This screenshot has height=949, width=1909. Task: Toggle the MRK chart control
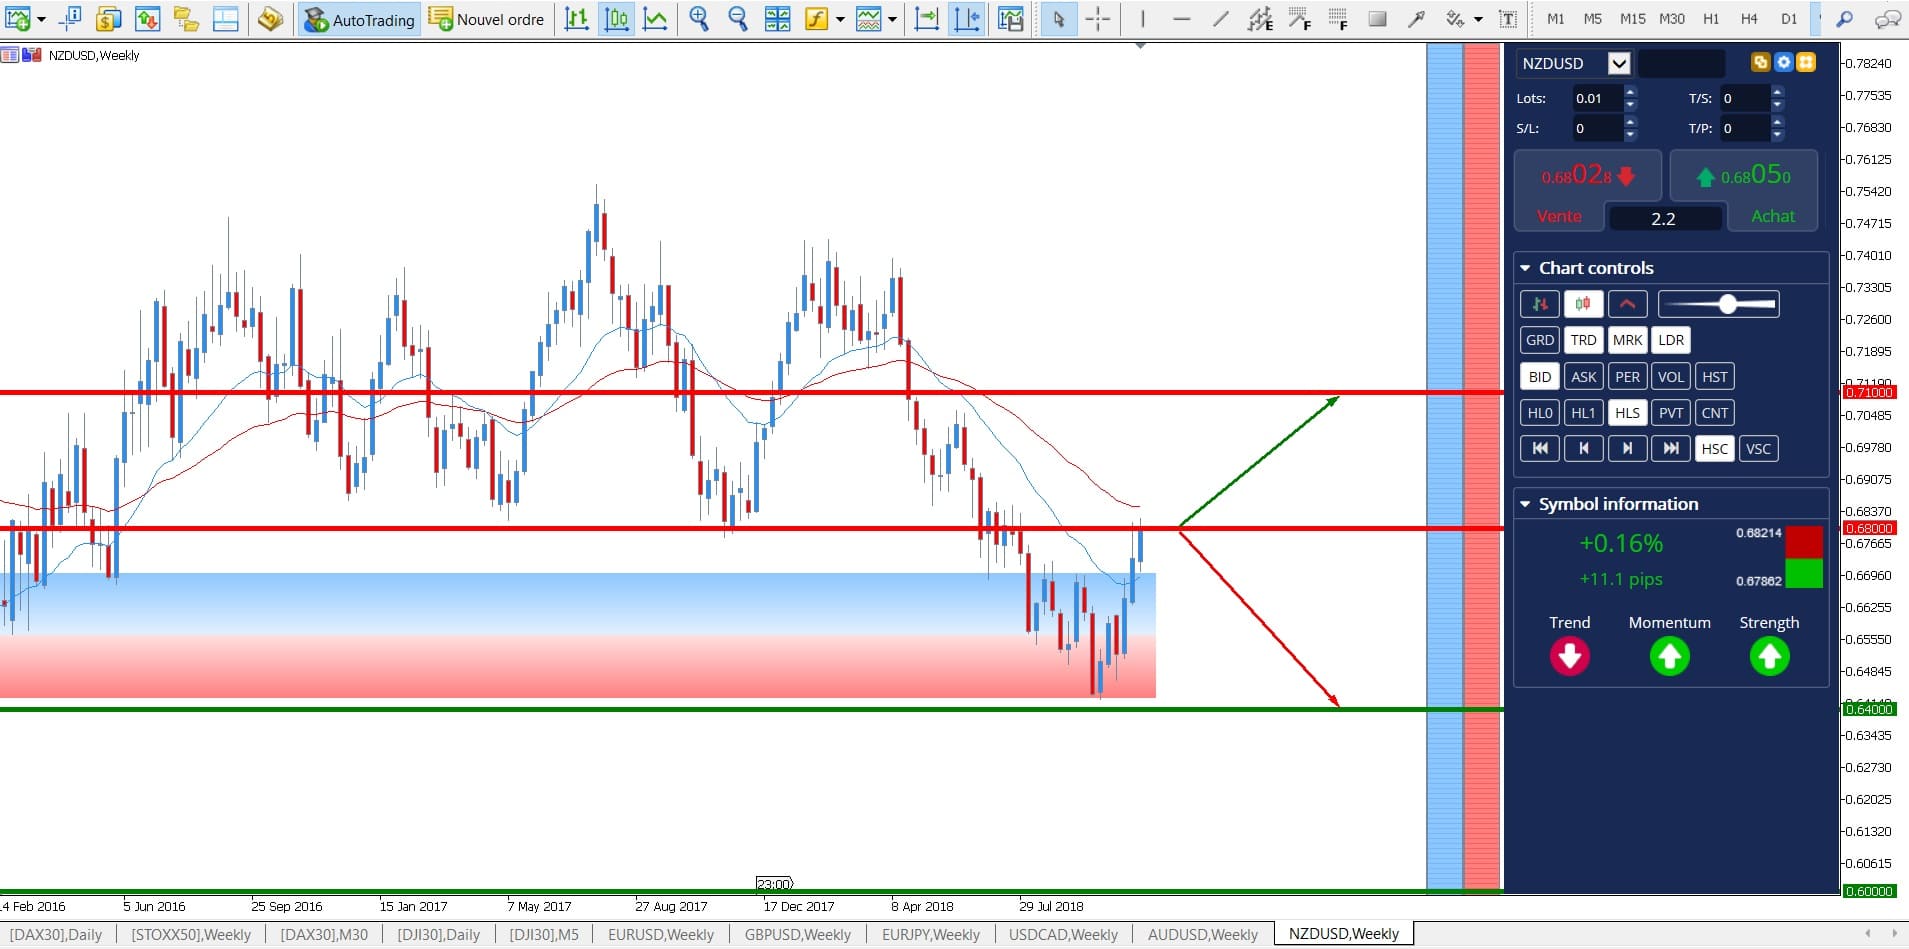[1627, 340]
